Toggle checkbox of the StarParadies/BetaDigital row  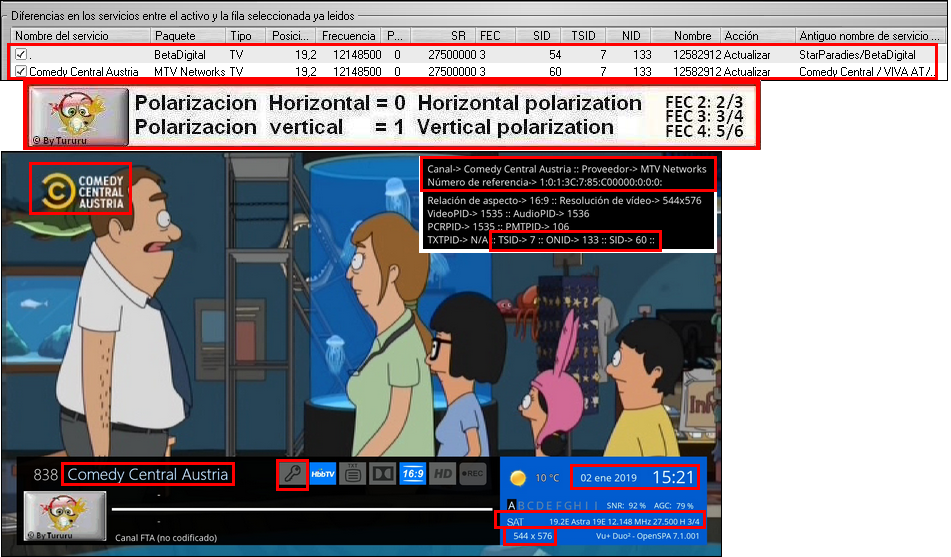click(21, 55)
